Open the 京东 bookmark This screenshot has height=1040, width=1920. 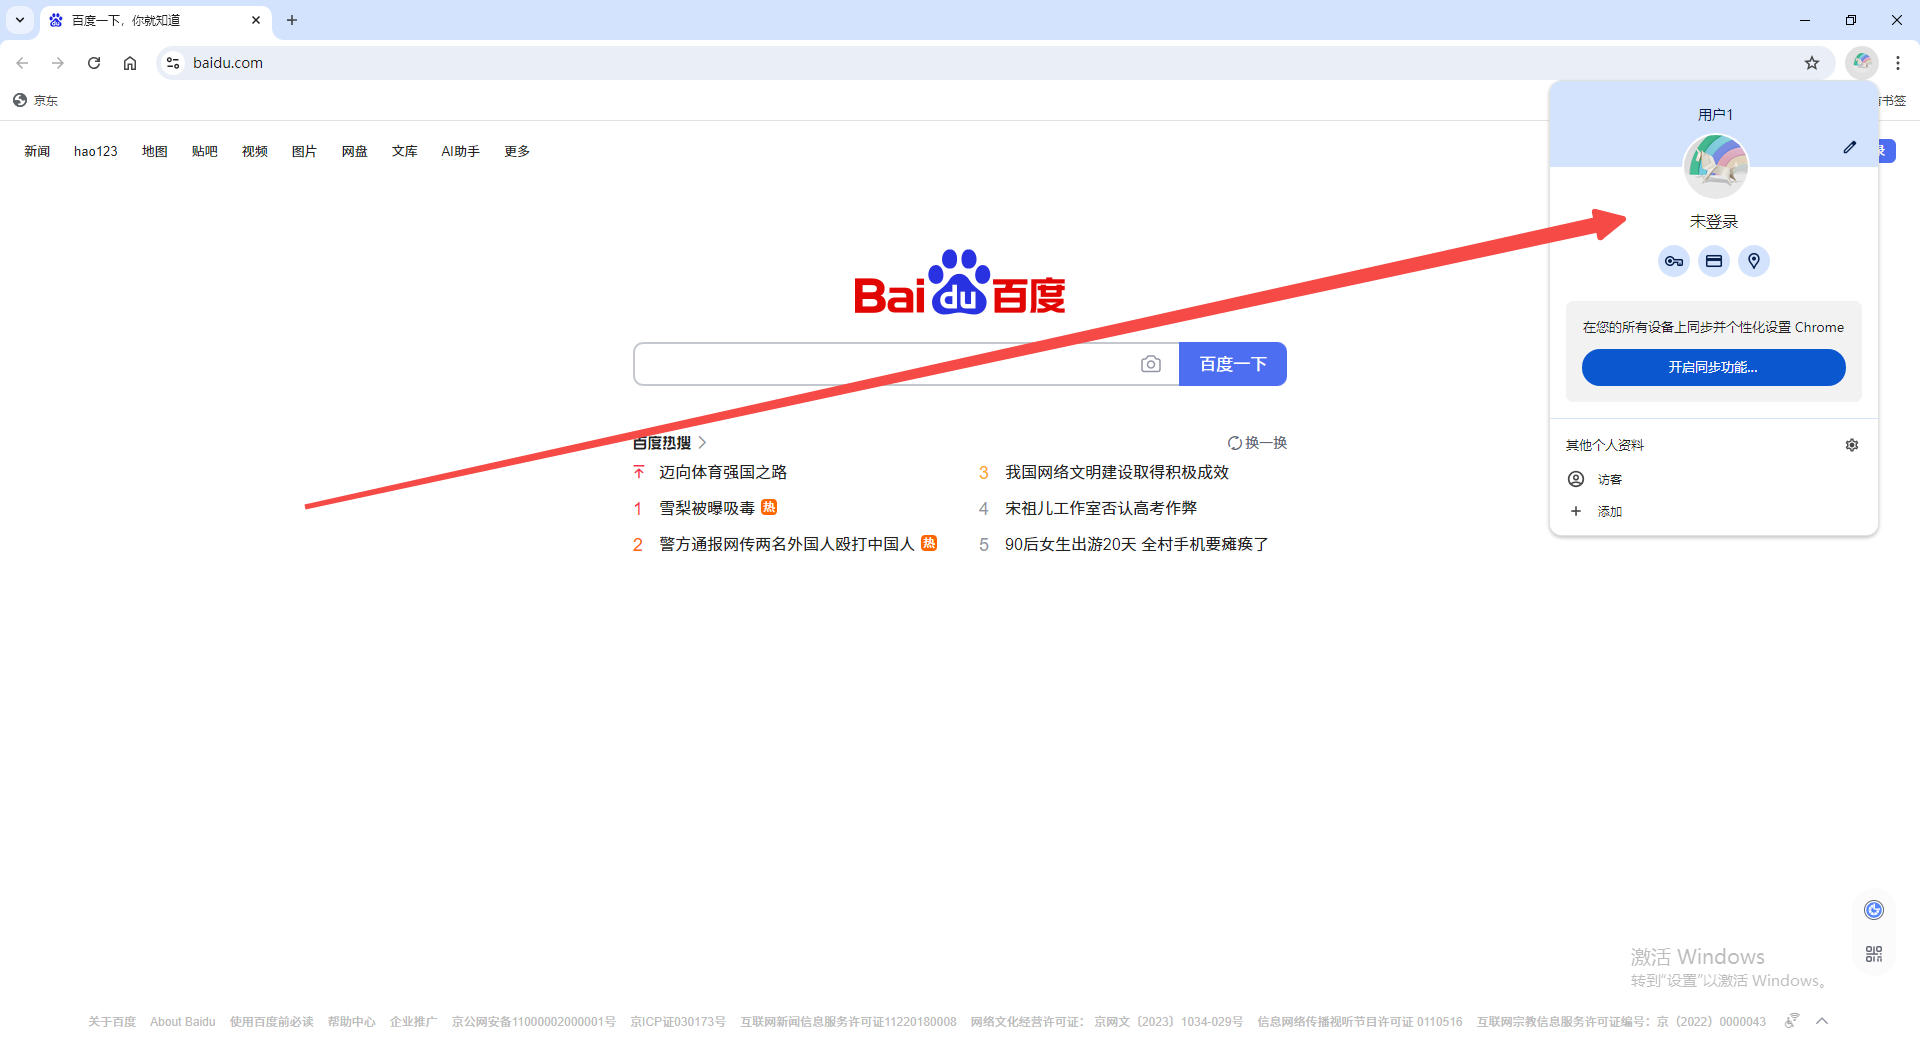pyautogui.click(x=36, y=100)
